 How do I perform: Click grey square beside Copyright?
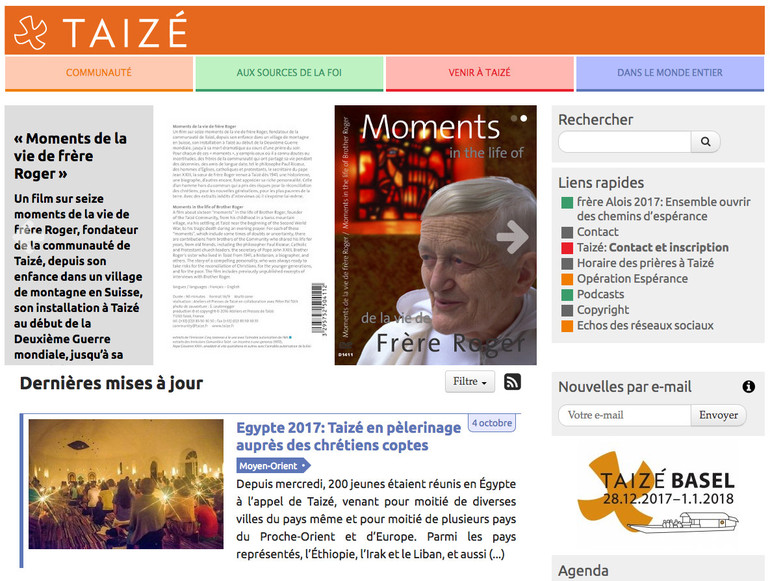click(x=567, y=310)
